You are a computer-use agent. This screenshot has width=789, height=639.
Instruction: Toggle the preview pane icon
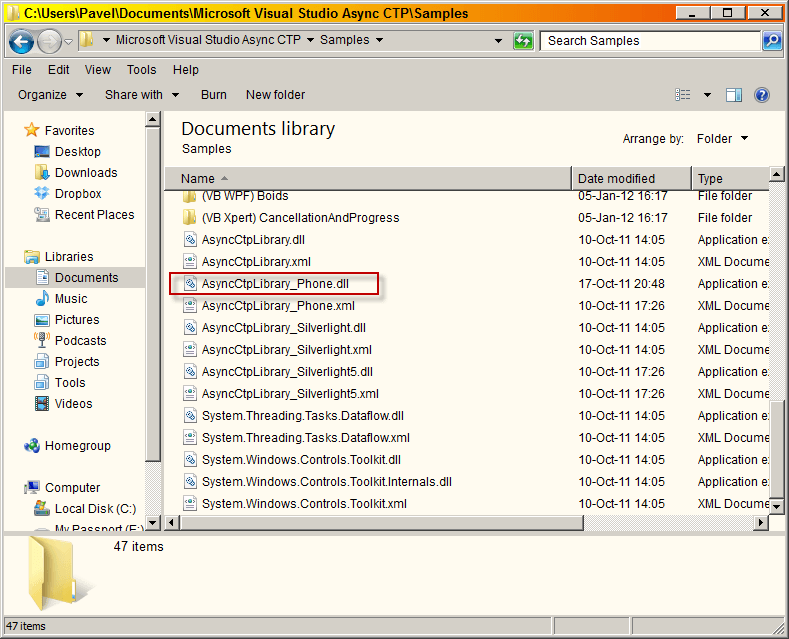734,95
